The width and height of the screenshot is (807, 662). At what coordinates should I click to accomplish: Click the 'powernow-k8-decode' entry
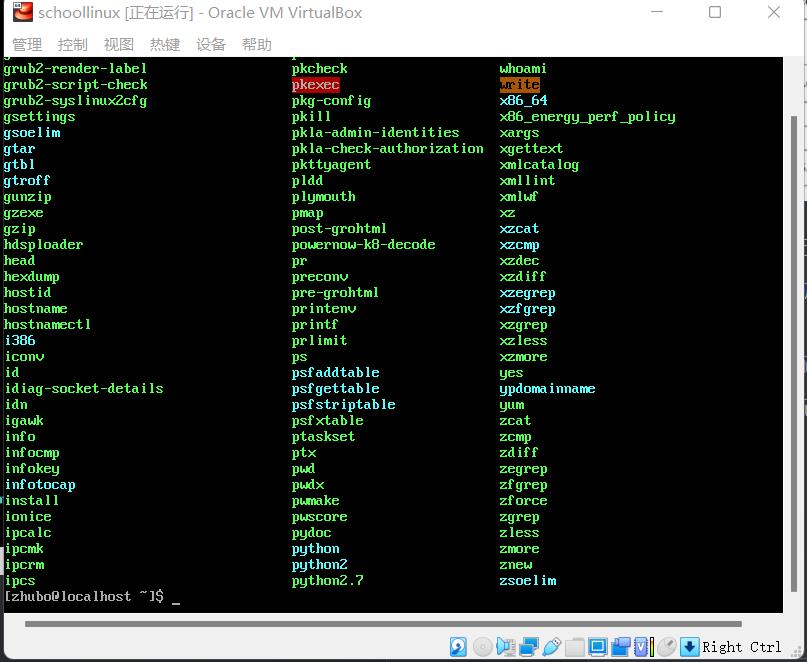pos(363,245)
